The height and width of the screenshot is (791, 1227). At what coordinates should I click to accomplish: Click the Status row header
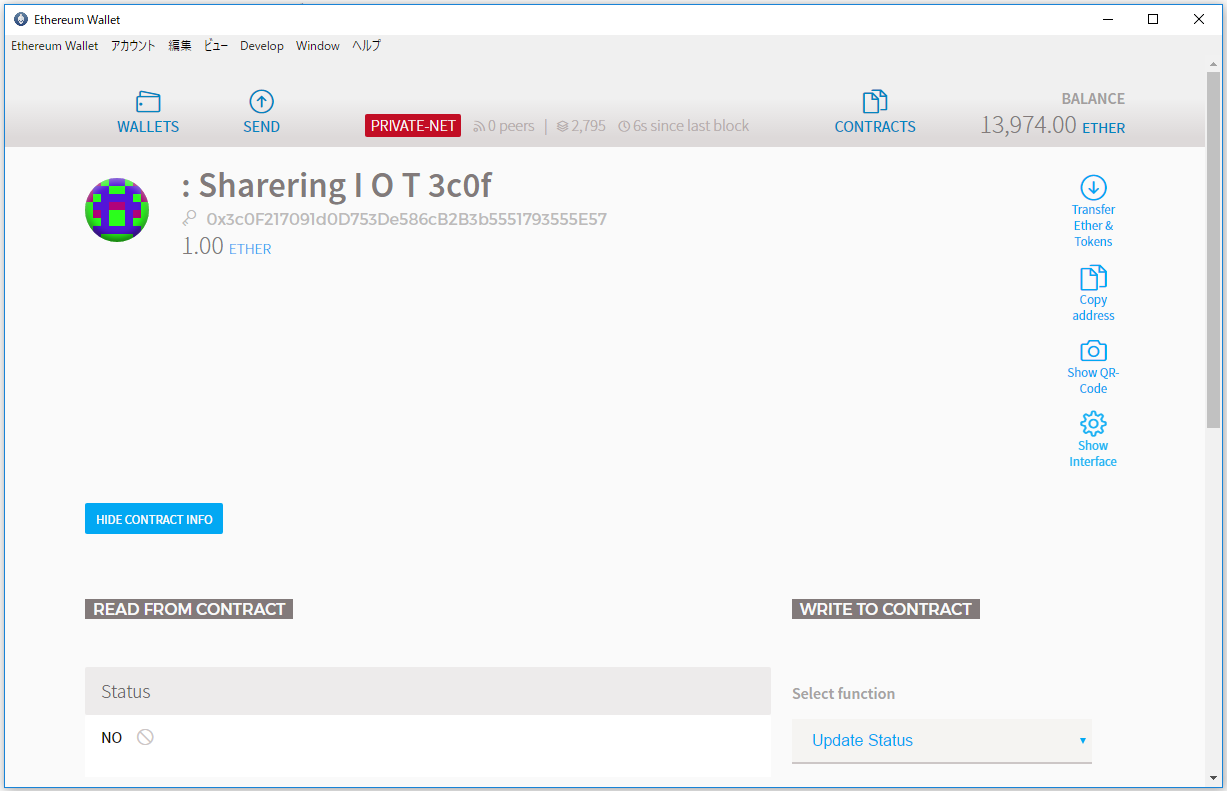coord(428,691)
